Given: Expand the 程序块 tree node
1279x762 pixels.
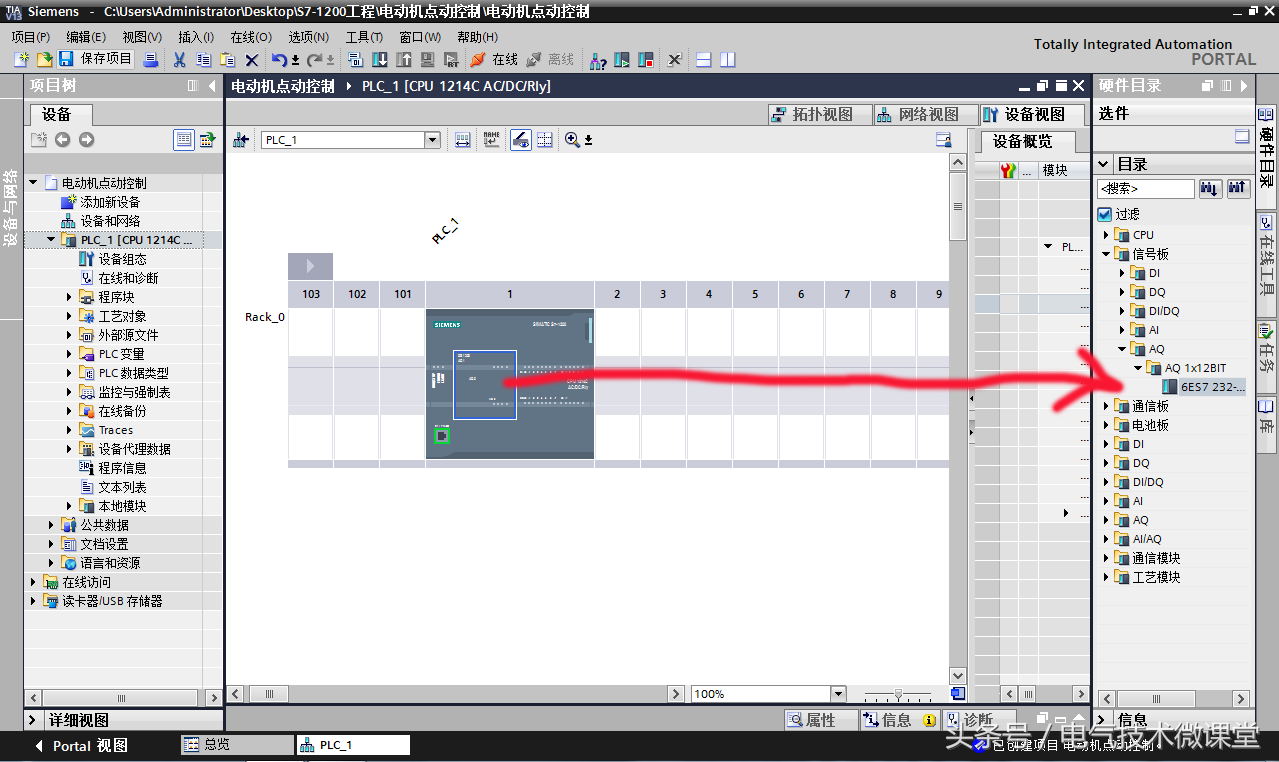Looking at the screenshot, I should pyautogui.click(x=70, y=297).
